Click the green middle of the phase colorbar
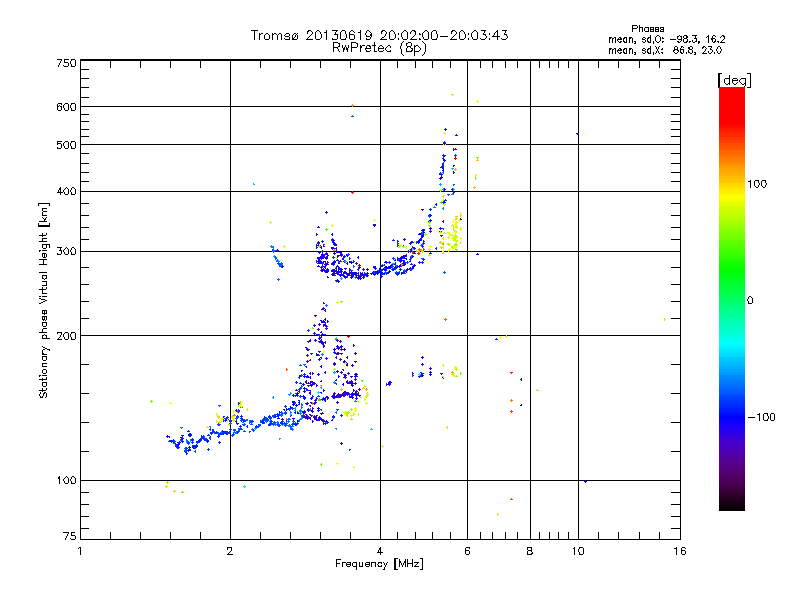 [732, 276]
